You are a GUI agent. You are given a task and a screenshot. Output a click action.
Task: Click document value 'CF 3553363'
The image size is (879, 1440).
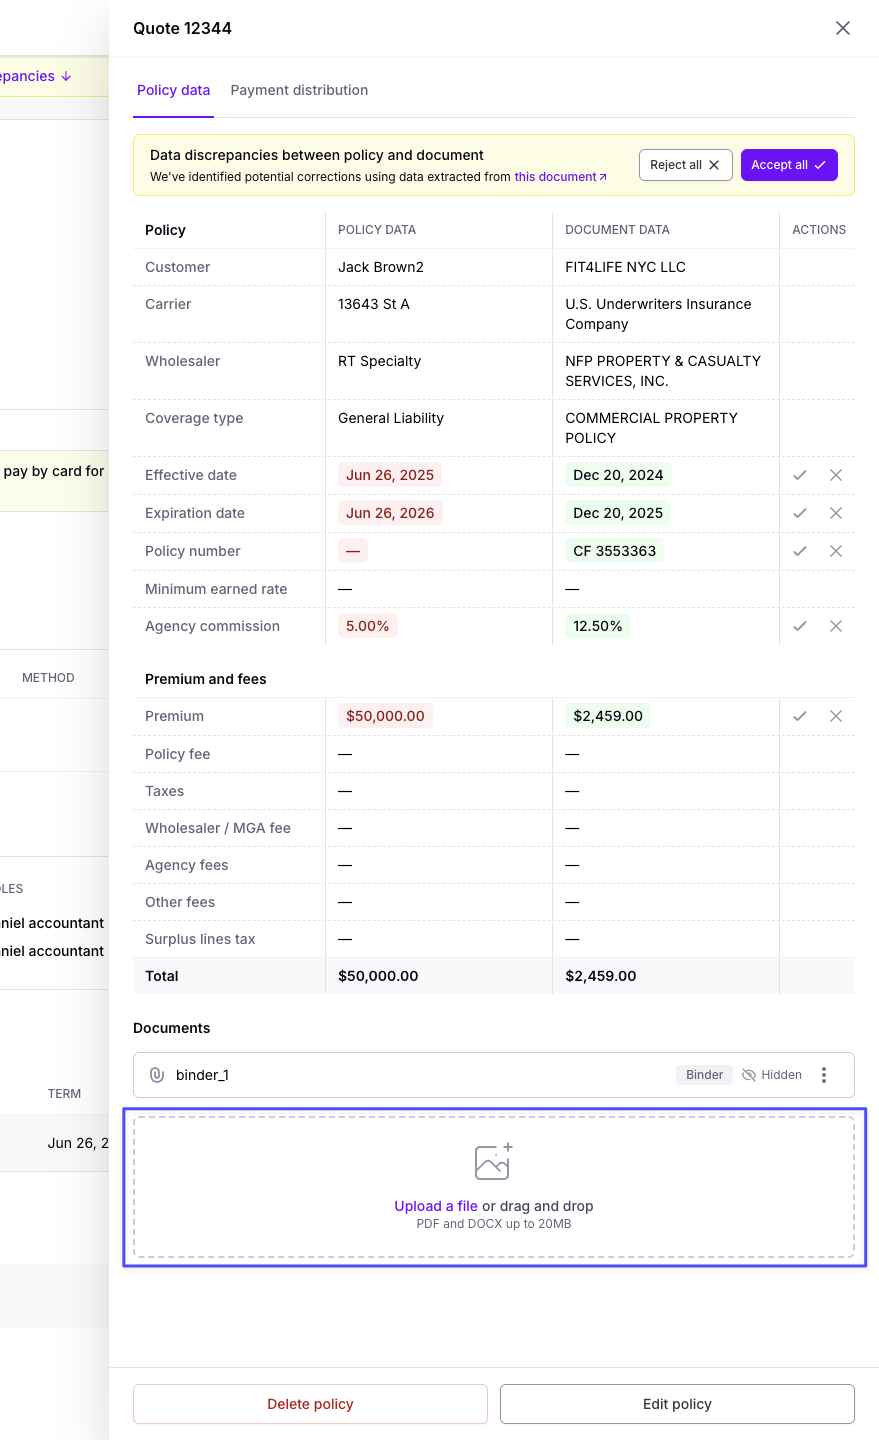[615, 551]
